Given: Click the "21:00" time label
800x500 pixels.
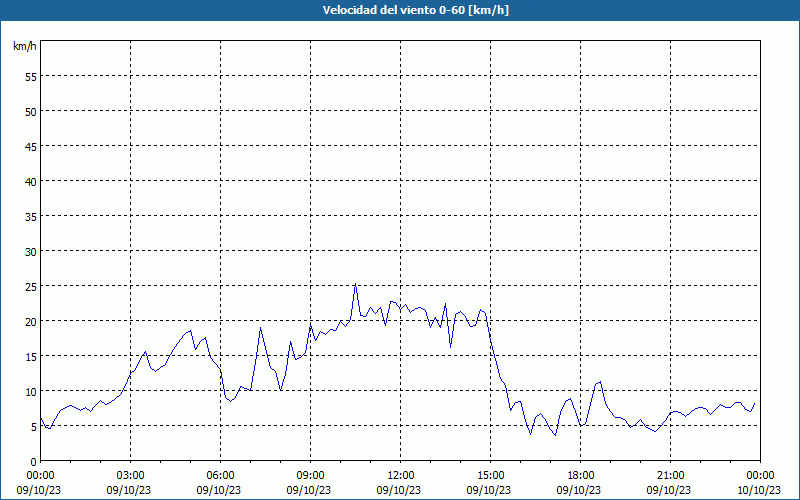Looking at the screenshot, I should pos(670,476).
